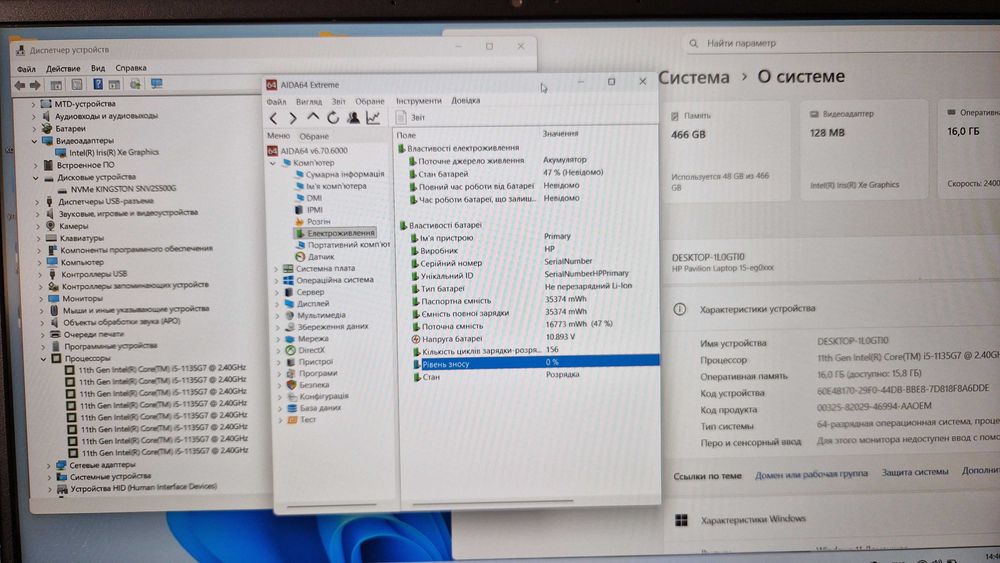Go forward in AIDA64 toolbar

[x=293, y=118]
